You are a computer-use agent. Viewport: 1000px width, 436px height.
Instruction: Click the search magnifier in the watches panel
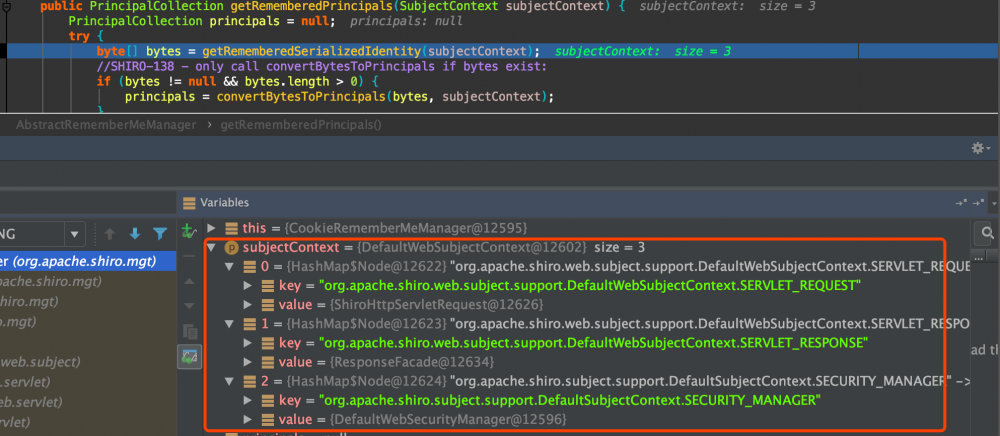click(x=987, y=233)
